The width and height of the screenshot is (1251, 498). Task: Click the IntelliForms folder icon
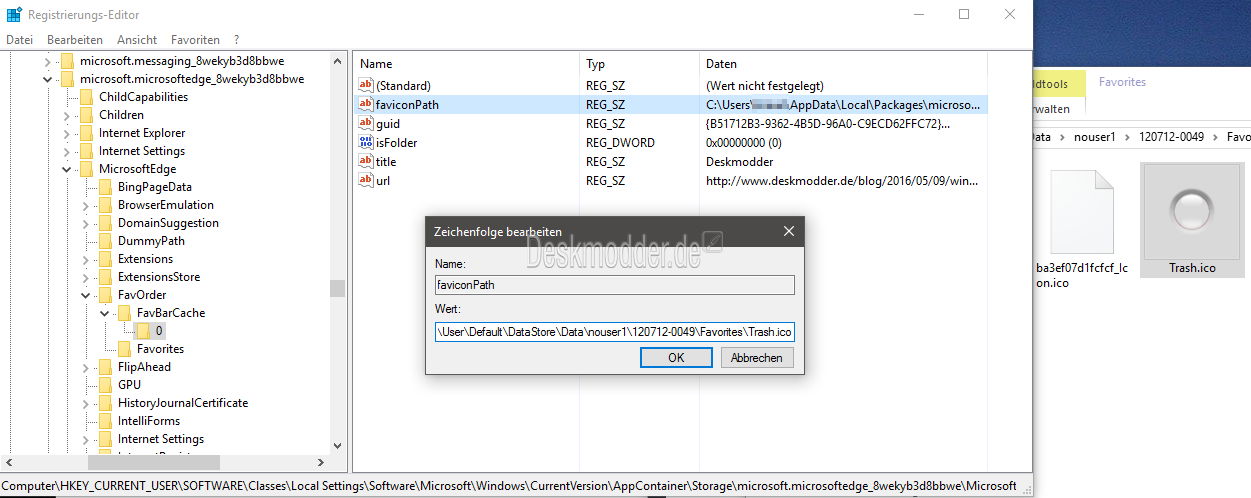point(105,421)
